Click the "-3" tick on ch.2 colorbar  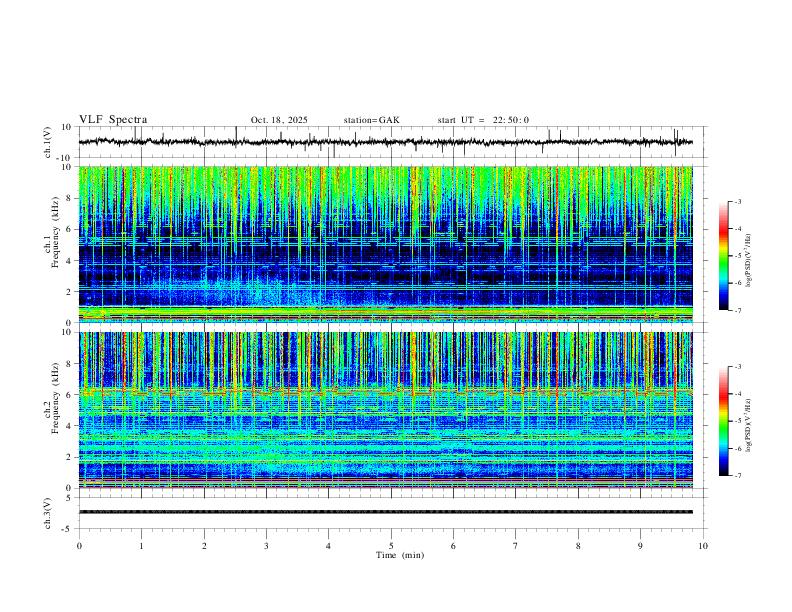[738, 367]
